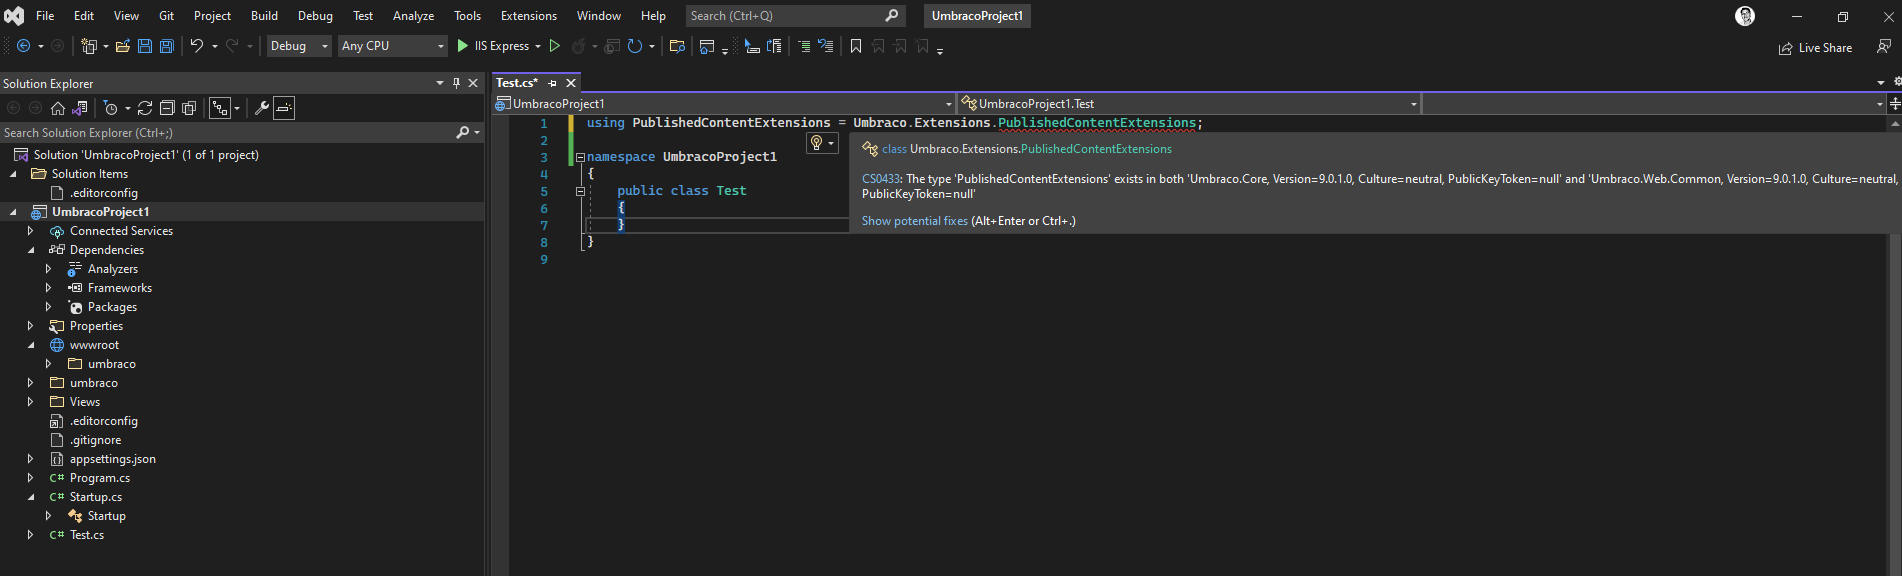Toggle the Preview Selected Items button
Viewport: 1902px width, 576px height.
tap(284, 108)
